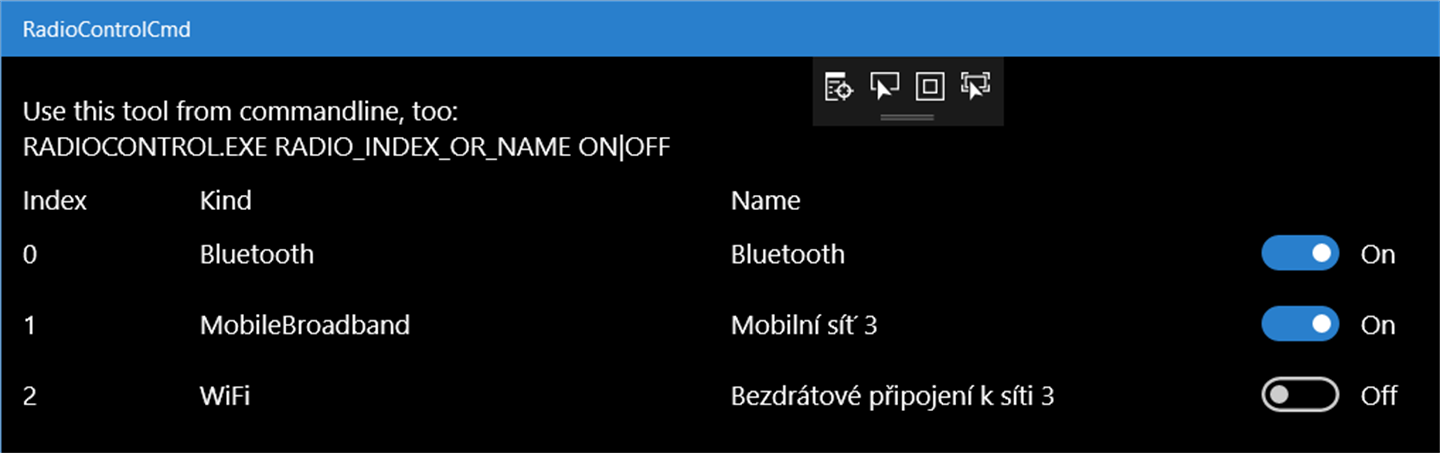Click the Mobilní síť 3 radio name
The image size is (1440, 453).
coord(803,325)
